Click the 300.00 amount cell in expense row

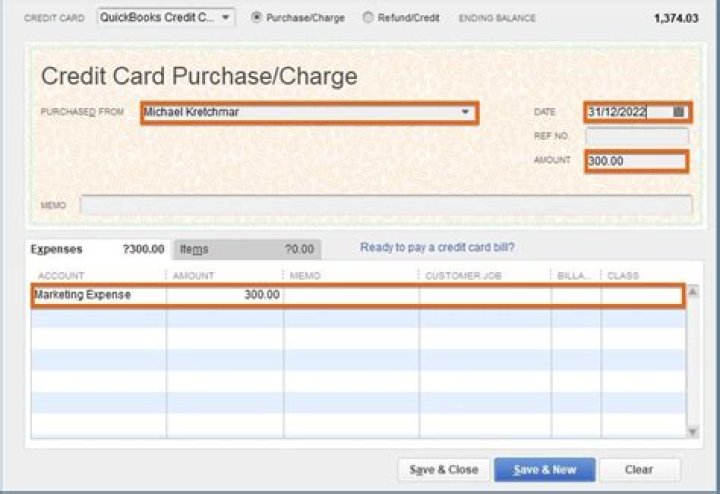point(225,295)
